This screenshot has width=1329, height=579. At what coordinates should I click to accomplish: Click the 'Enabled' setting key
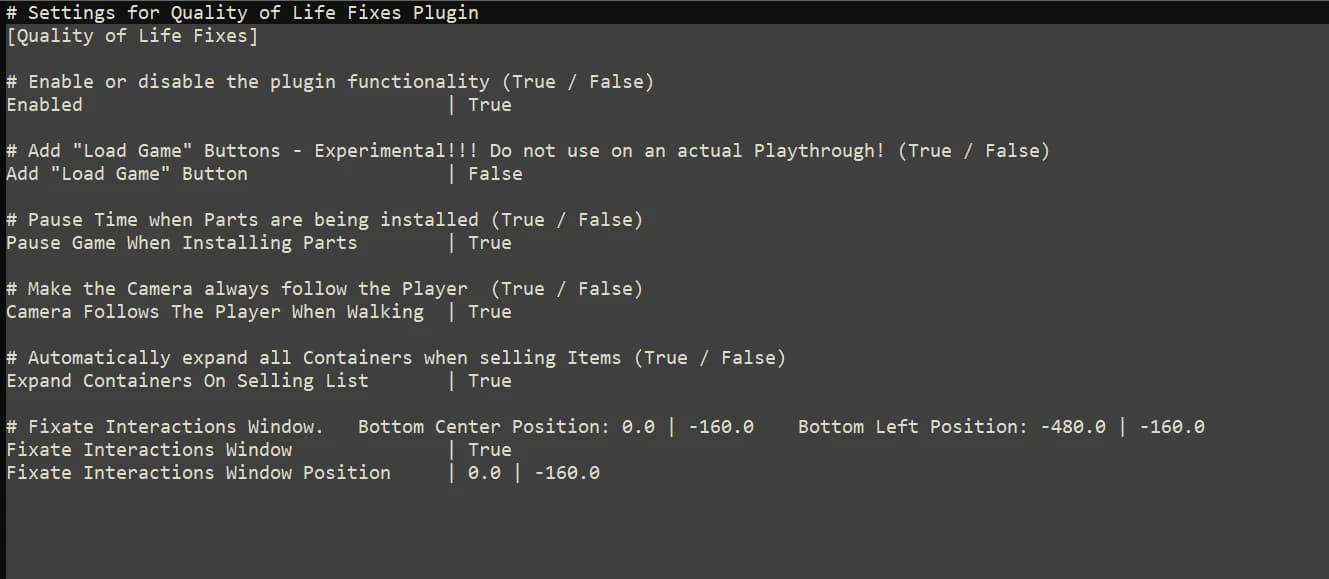click(x=44, y=105)
